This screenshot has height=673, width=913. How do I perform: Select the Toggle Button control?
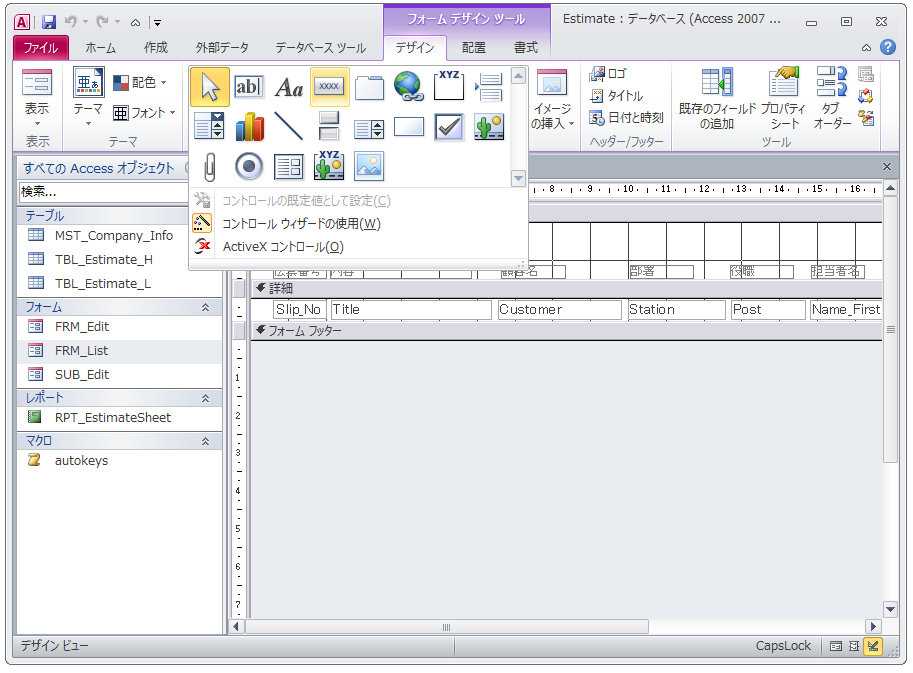[330, 126]
